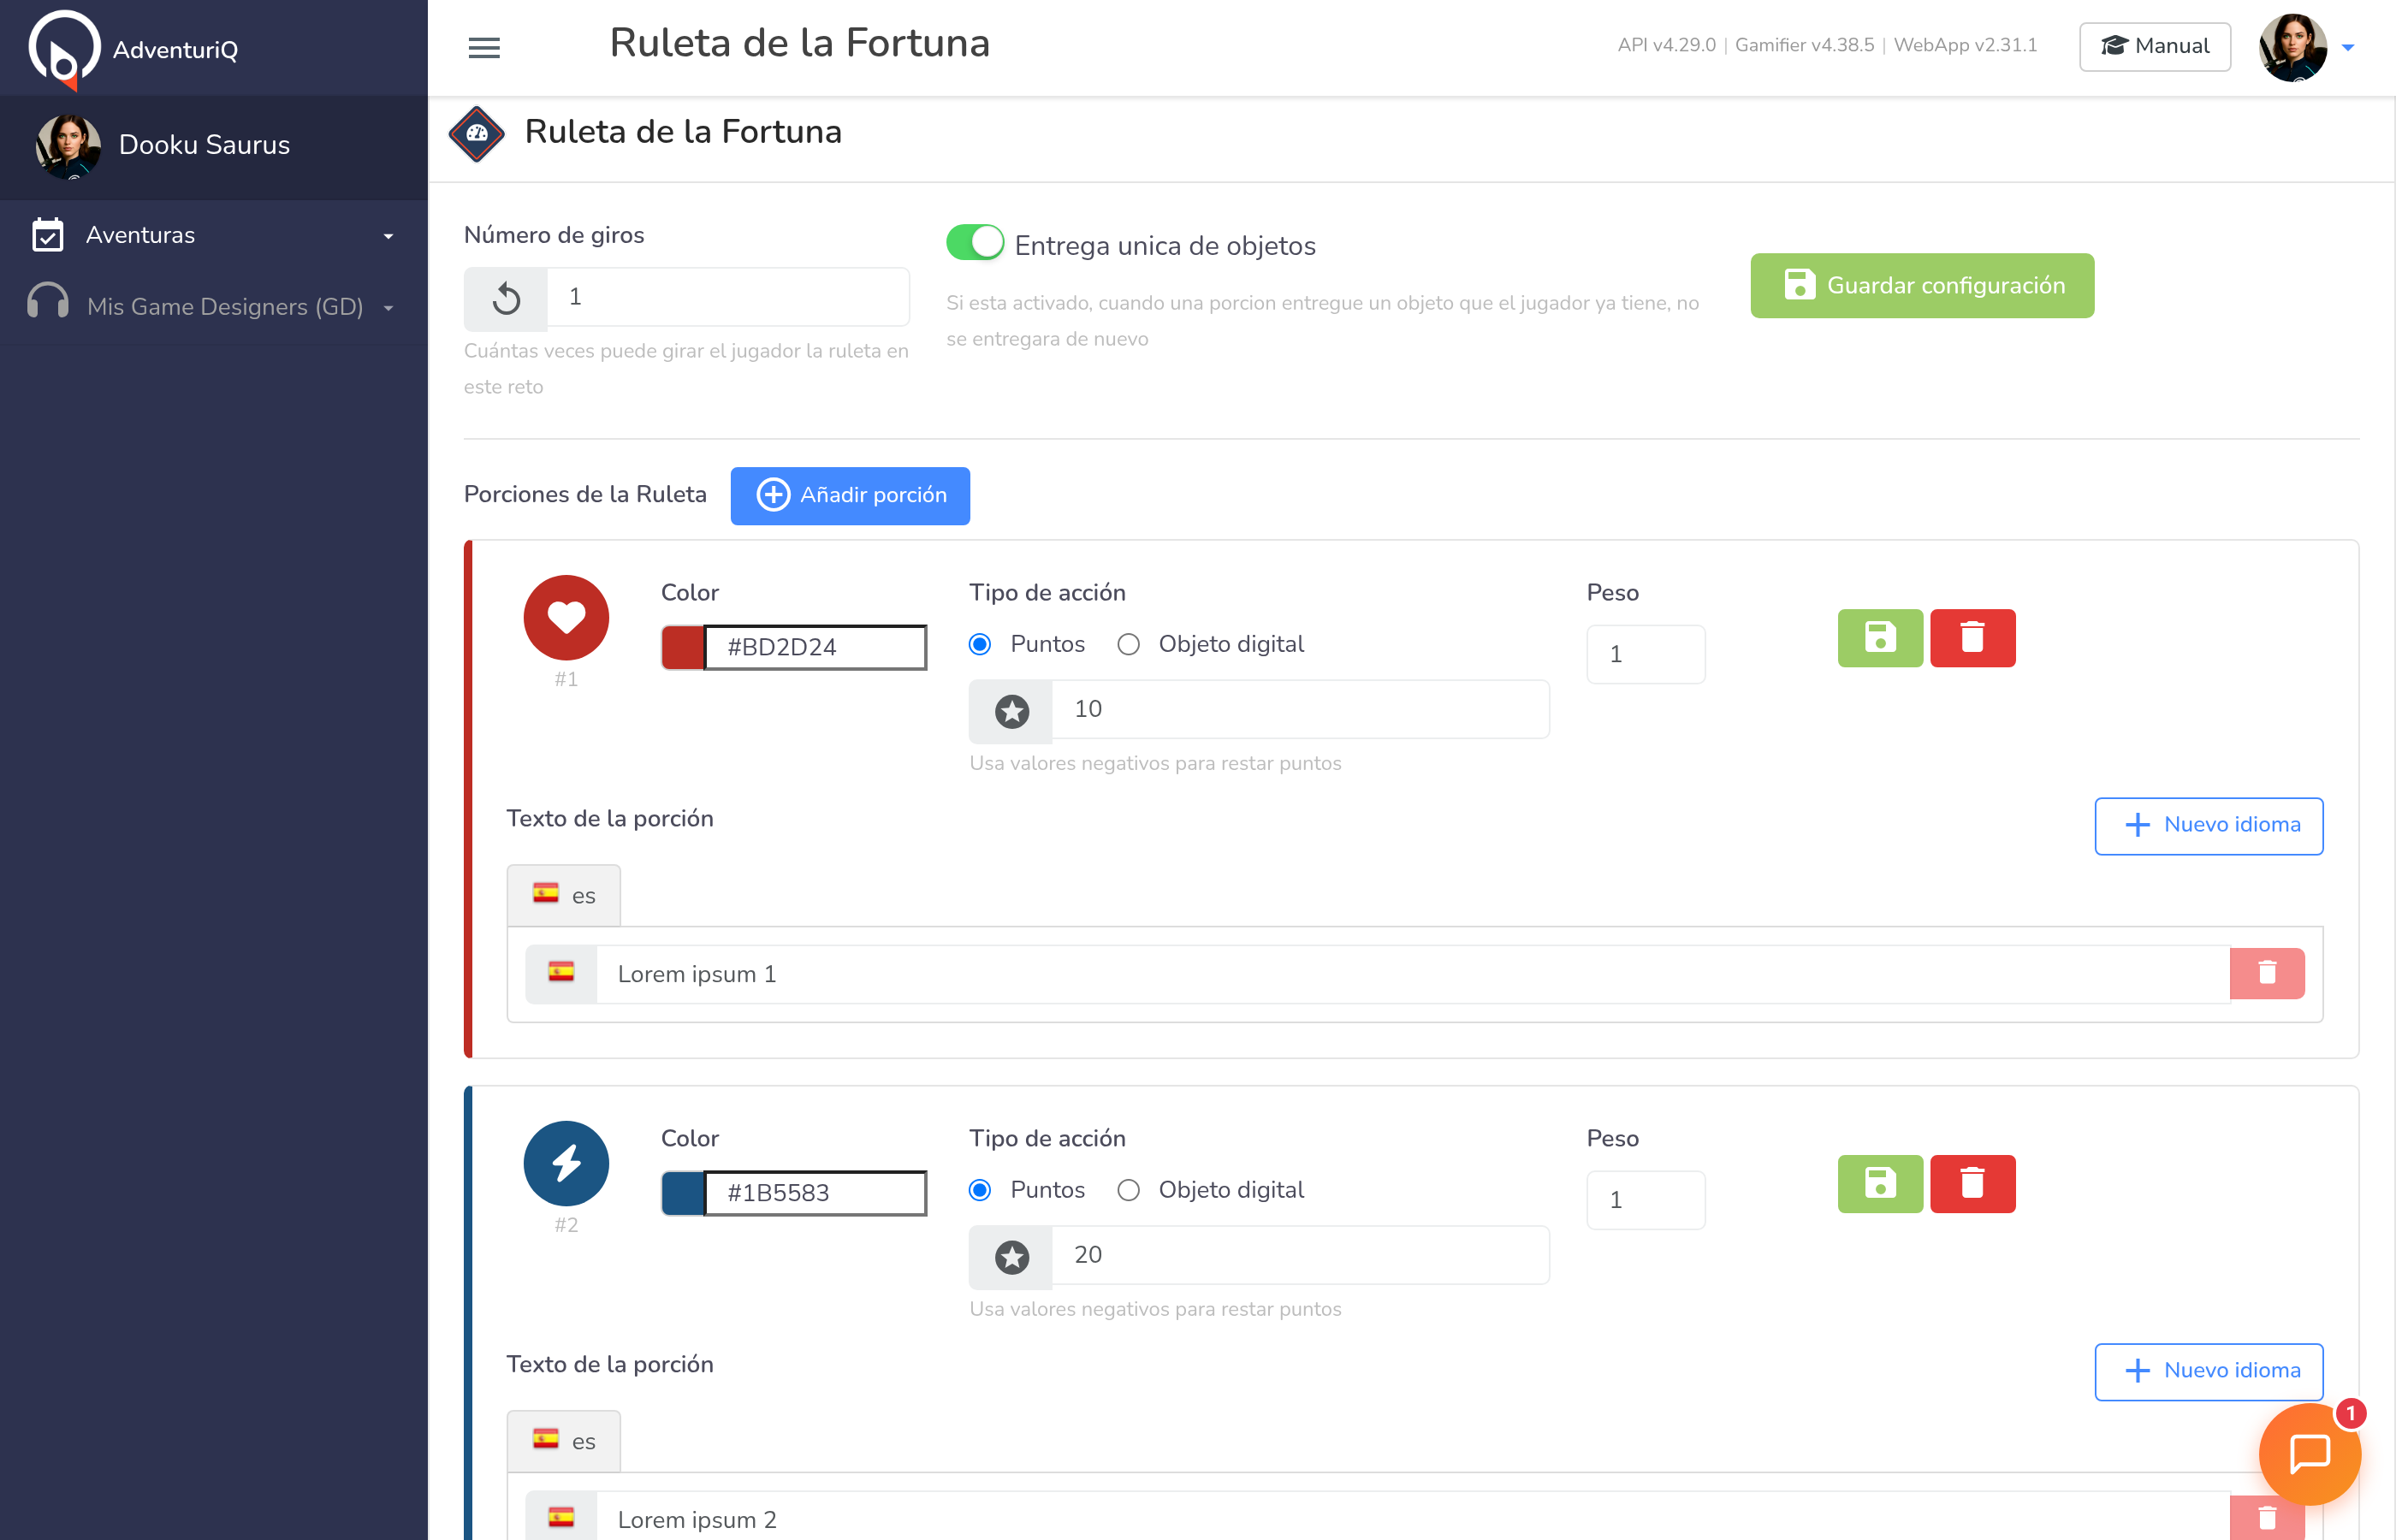The width and height of the screenshot is (2396, 1540).
Task: Click the Lorem ipsum 2 text field
Action: (x=1413, y=1518)
